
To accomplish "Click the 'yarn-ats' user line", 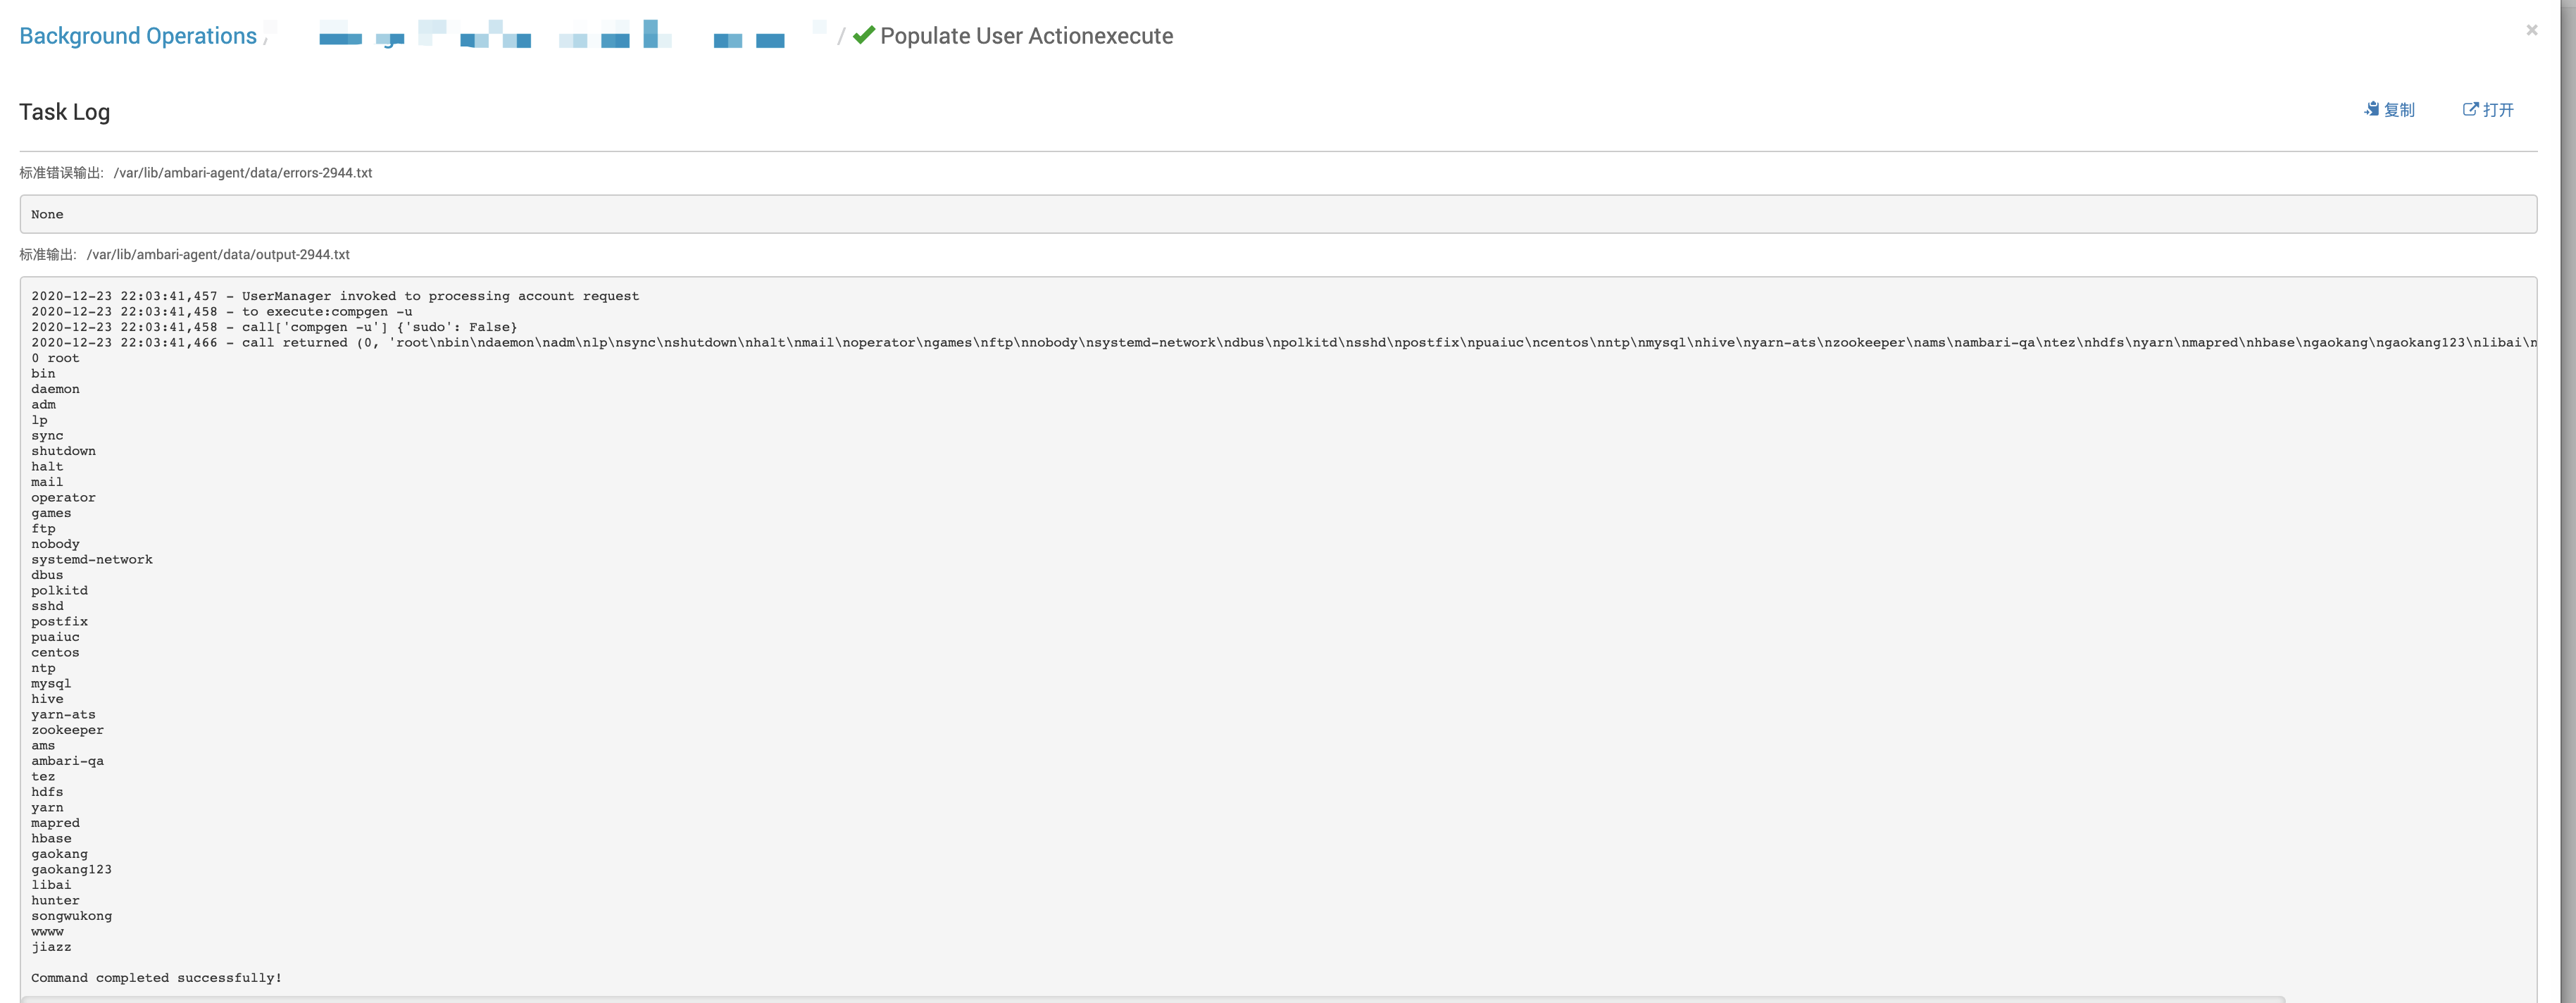I will pyautogui.click(x=63, y=714).
